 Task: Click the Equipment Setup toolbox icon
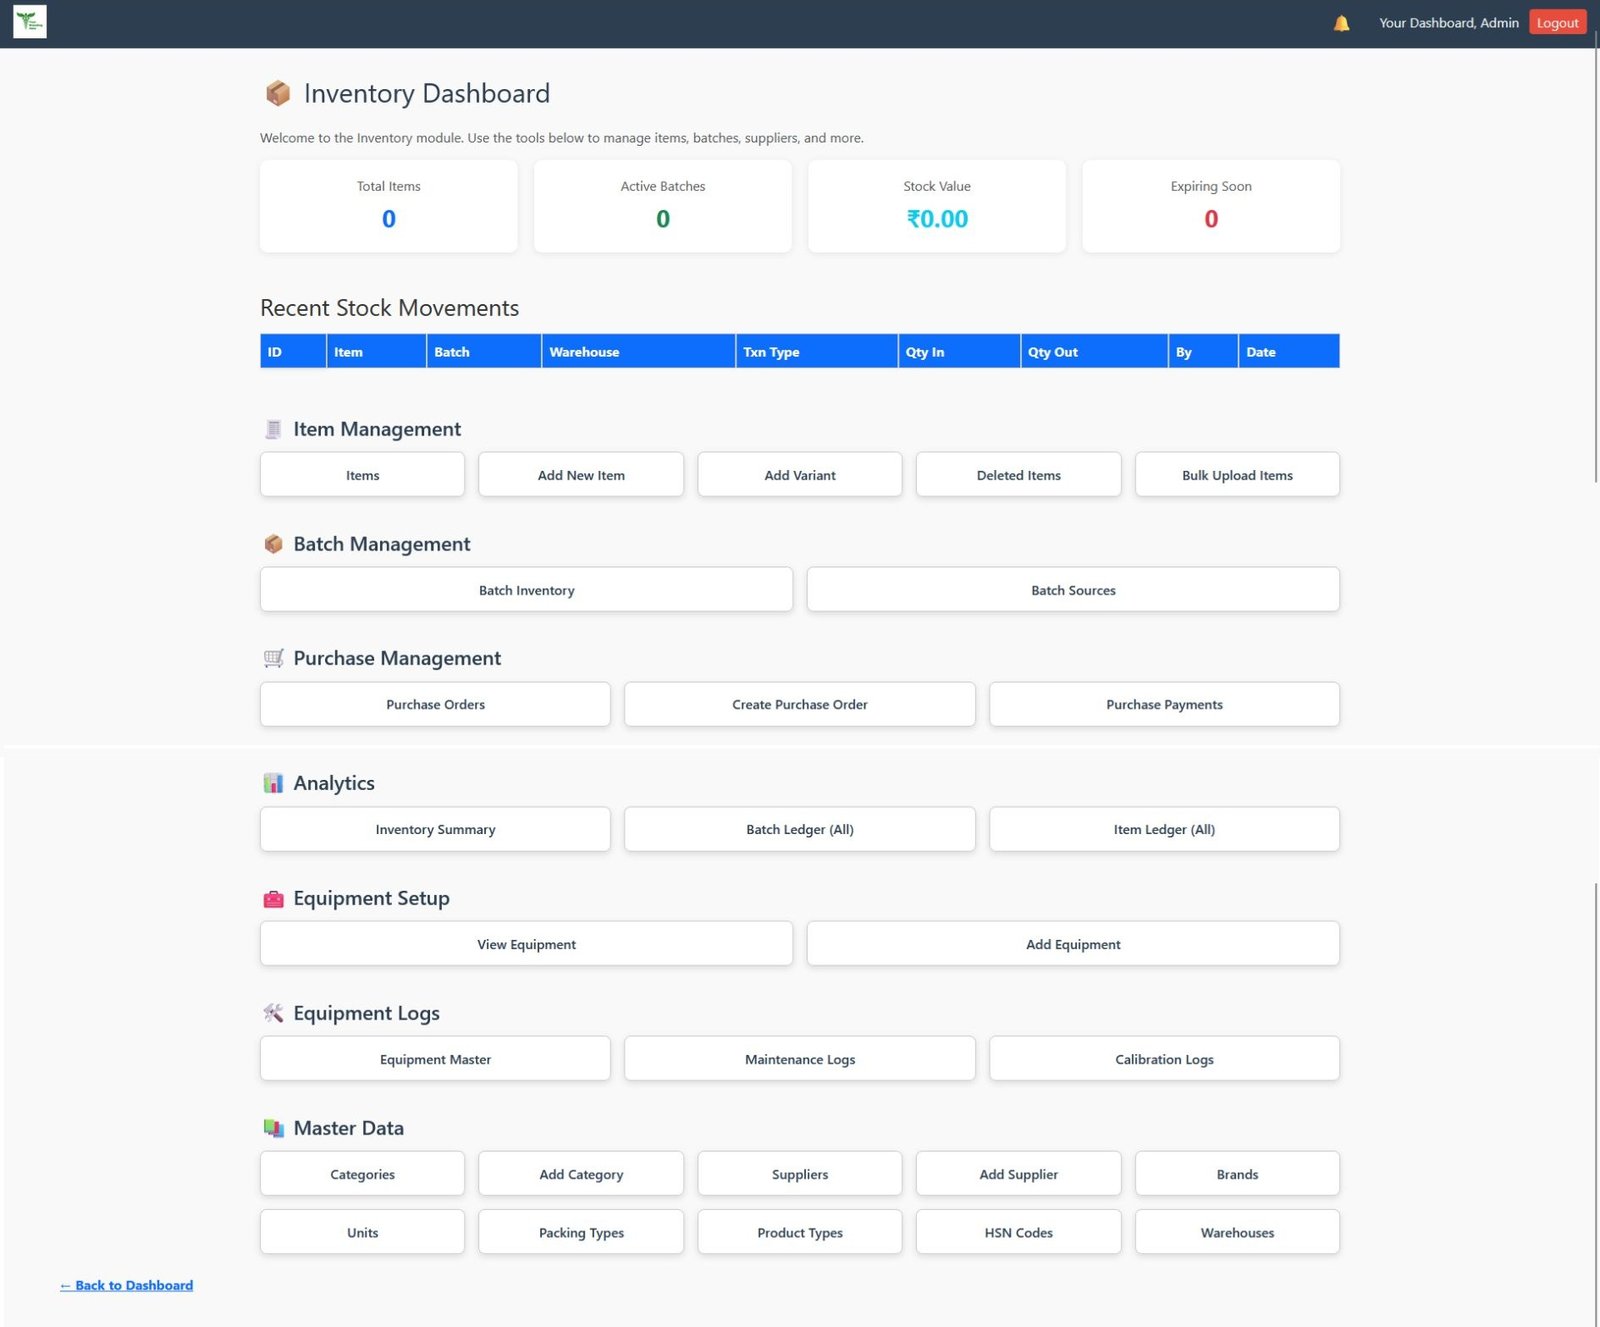point(273,898)
